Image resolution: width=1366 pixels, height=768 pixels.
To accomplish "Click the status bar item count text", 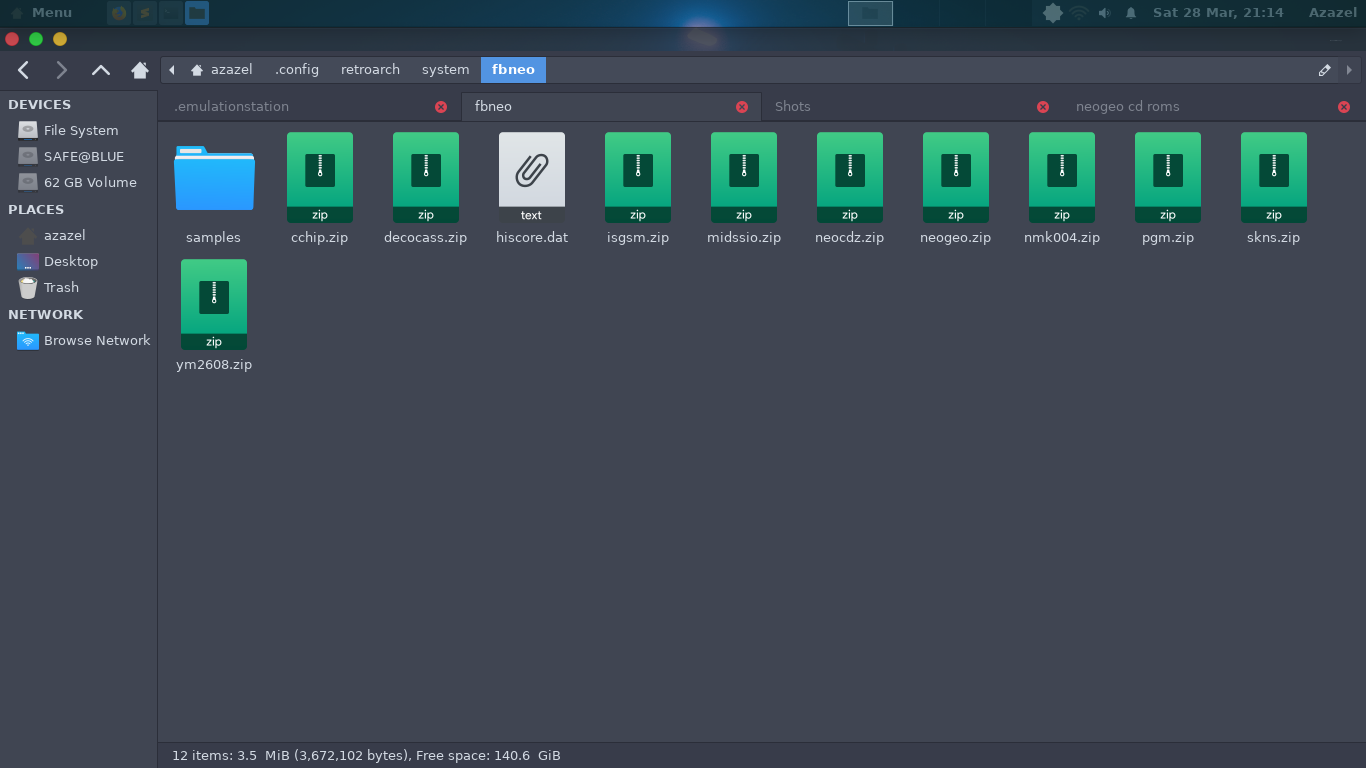I will pyautogui.click(x=366, y=756).
